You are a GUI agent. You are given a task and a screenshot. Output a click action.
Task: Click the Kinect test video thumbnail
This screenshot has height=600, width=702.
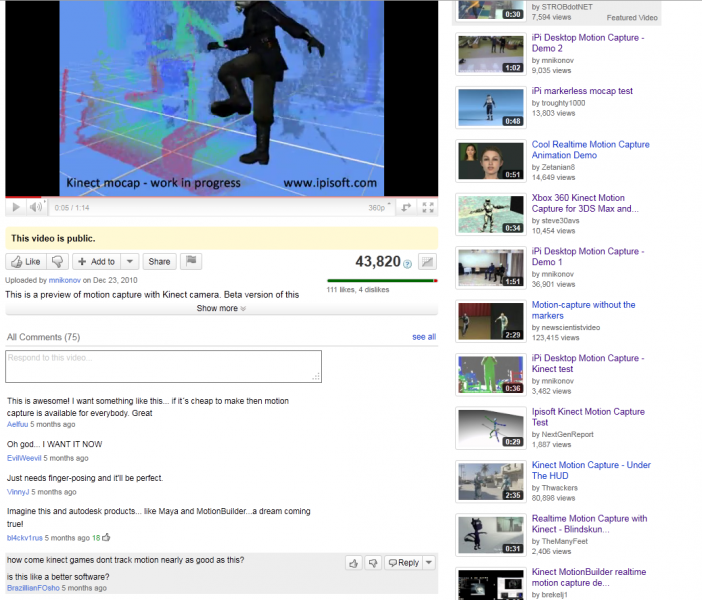[x=491, y=374]
